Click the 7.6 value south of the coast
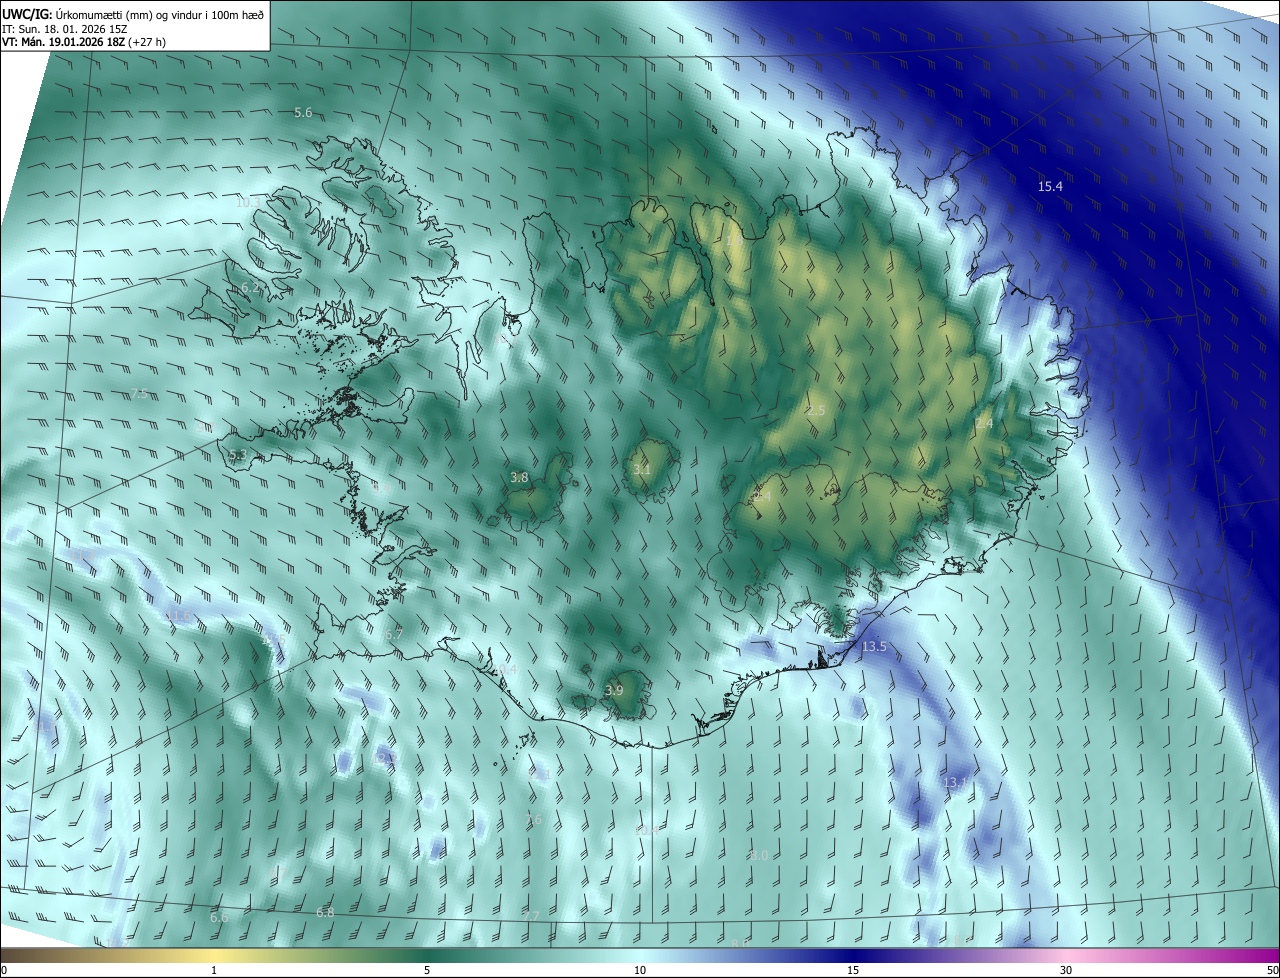The width and height of the screenshot is (1280, 978). 534,820
